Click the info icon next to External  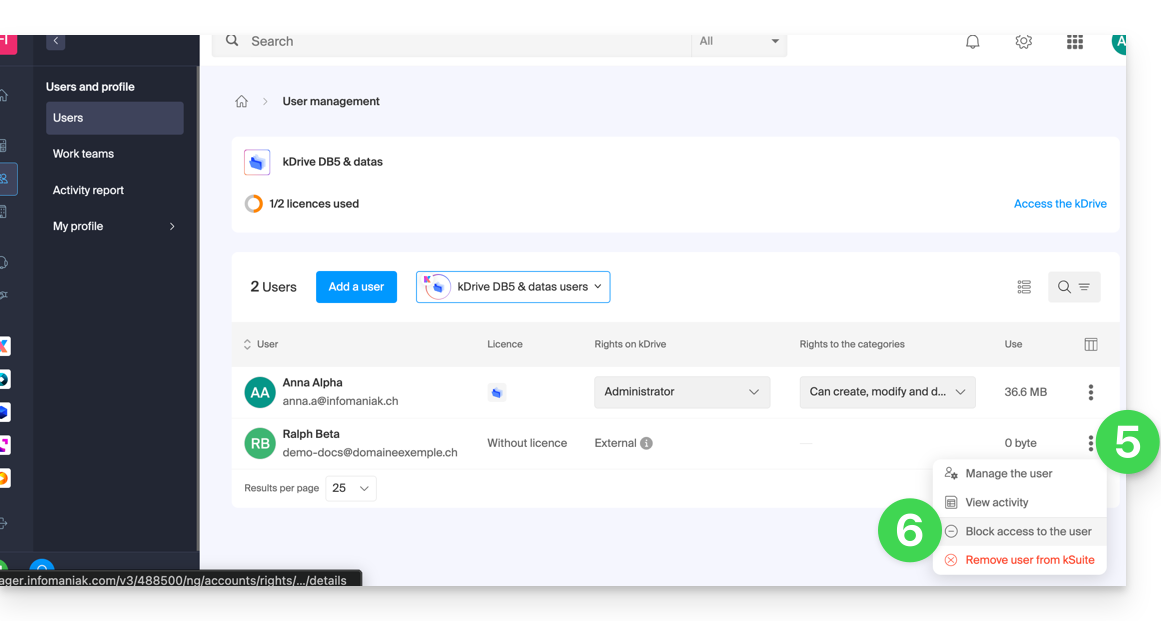click(x=646, y=443)
